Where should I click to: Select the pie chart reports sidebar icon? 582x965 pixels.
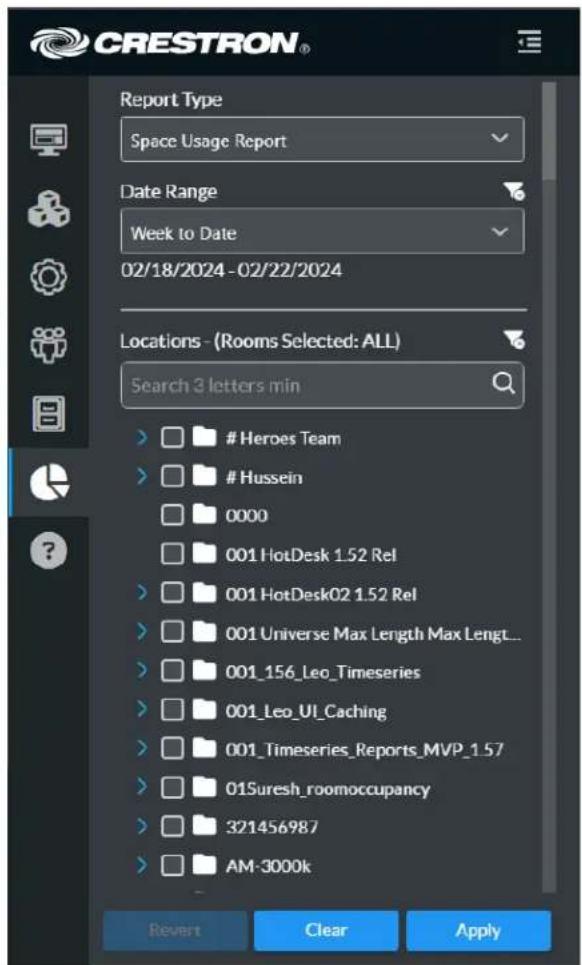pos(49,482)
